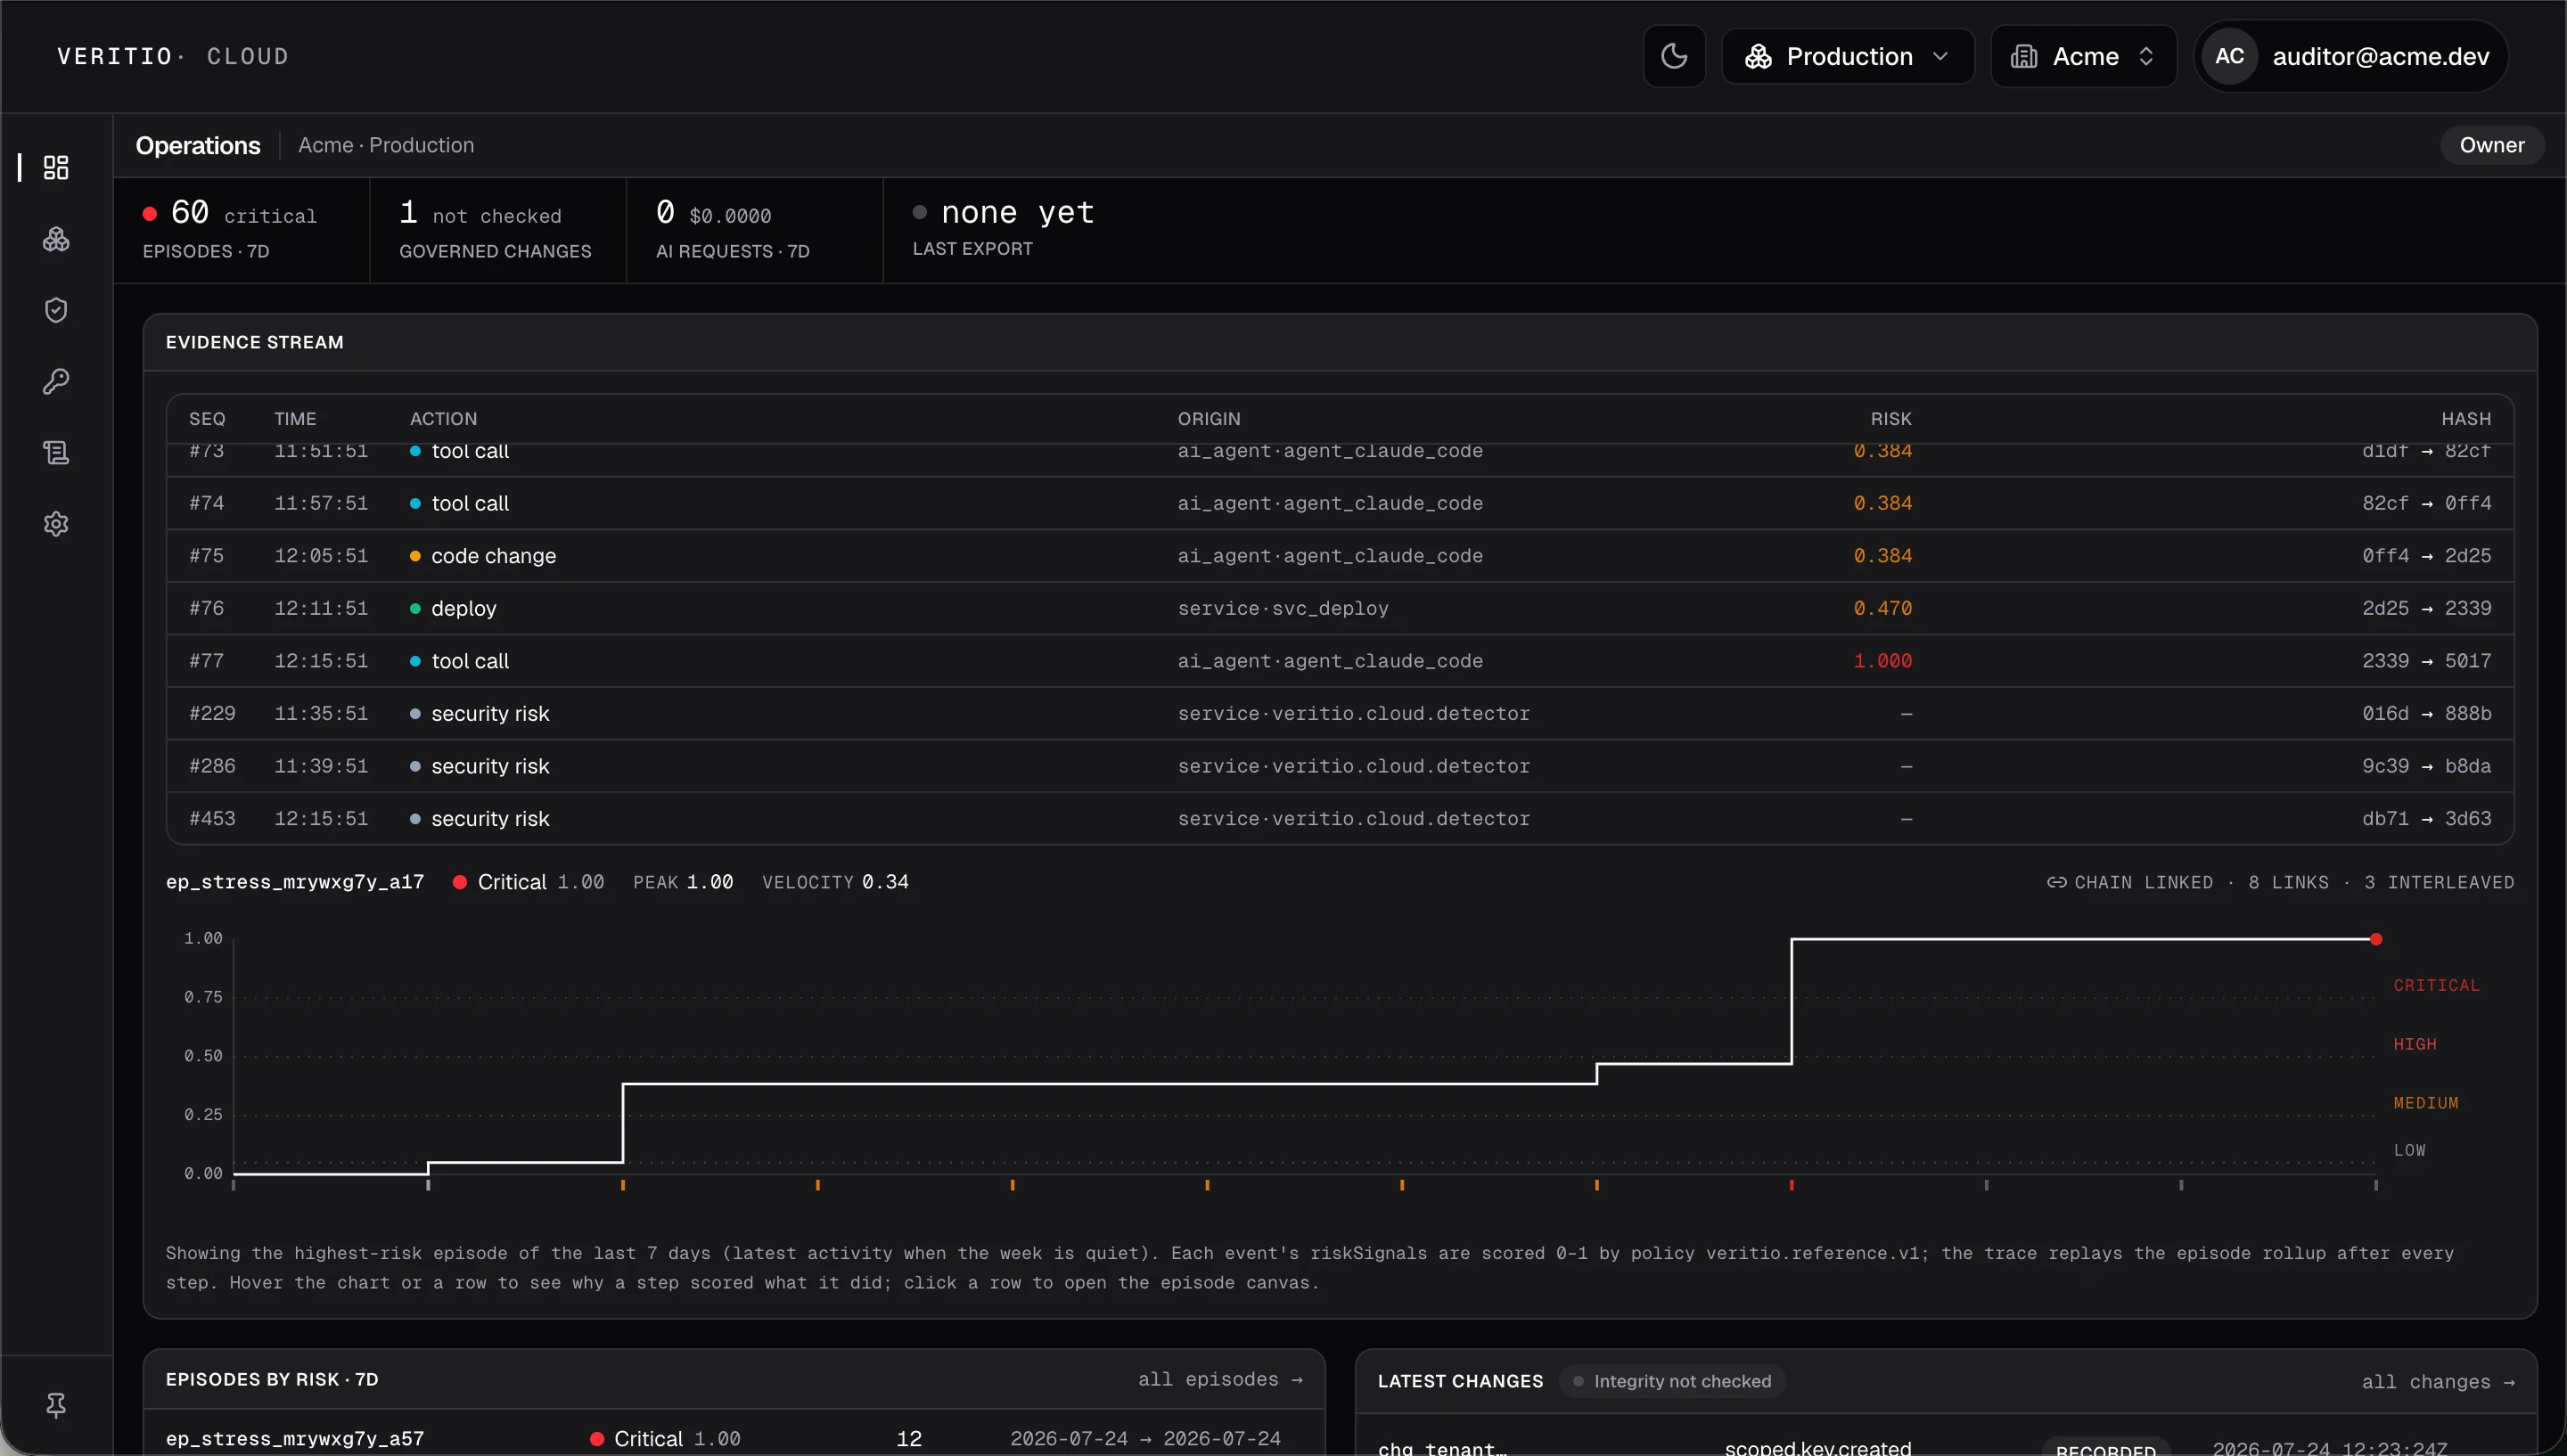Image resolution: width=2567 pixels, height=1456 pixels.
Task: Click the MEDIUM threshold label on chart
Action: click(x=2425, y=1103)
